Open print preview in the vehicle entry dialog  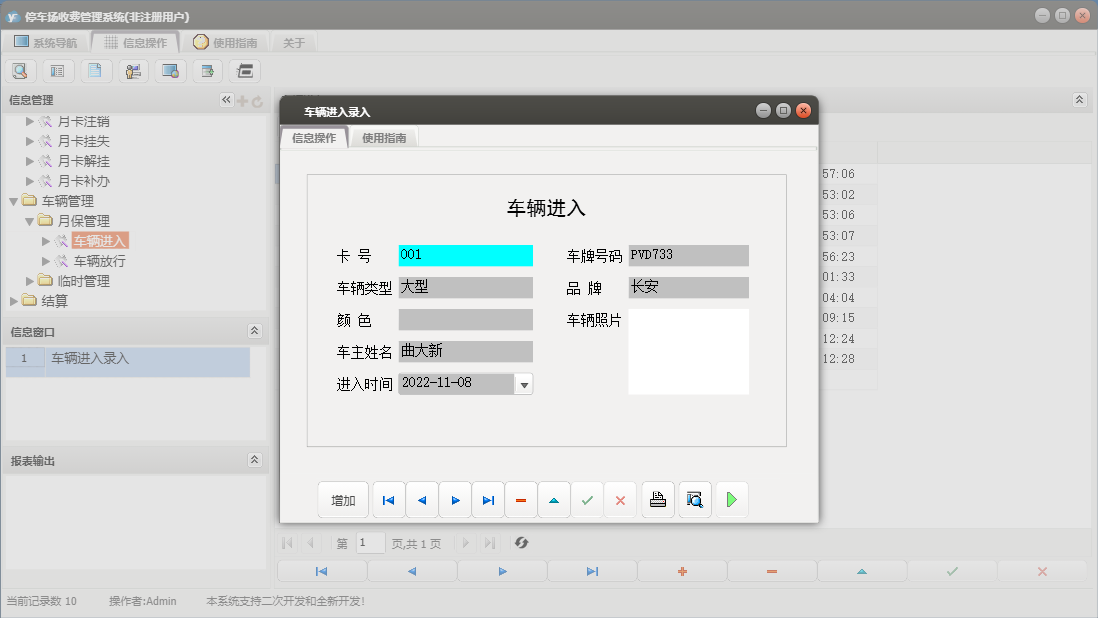point(694,499)
